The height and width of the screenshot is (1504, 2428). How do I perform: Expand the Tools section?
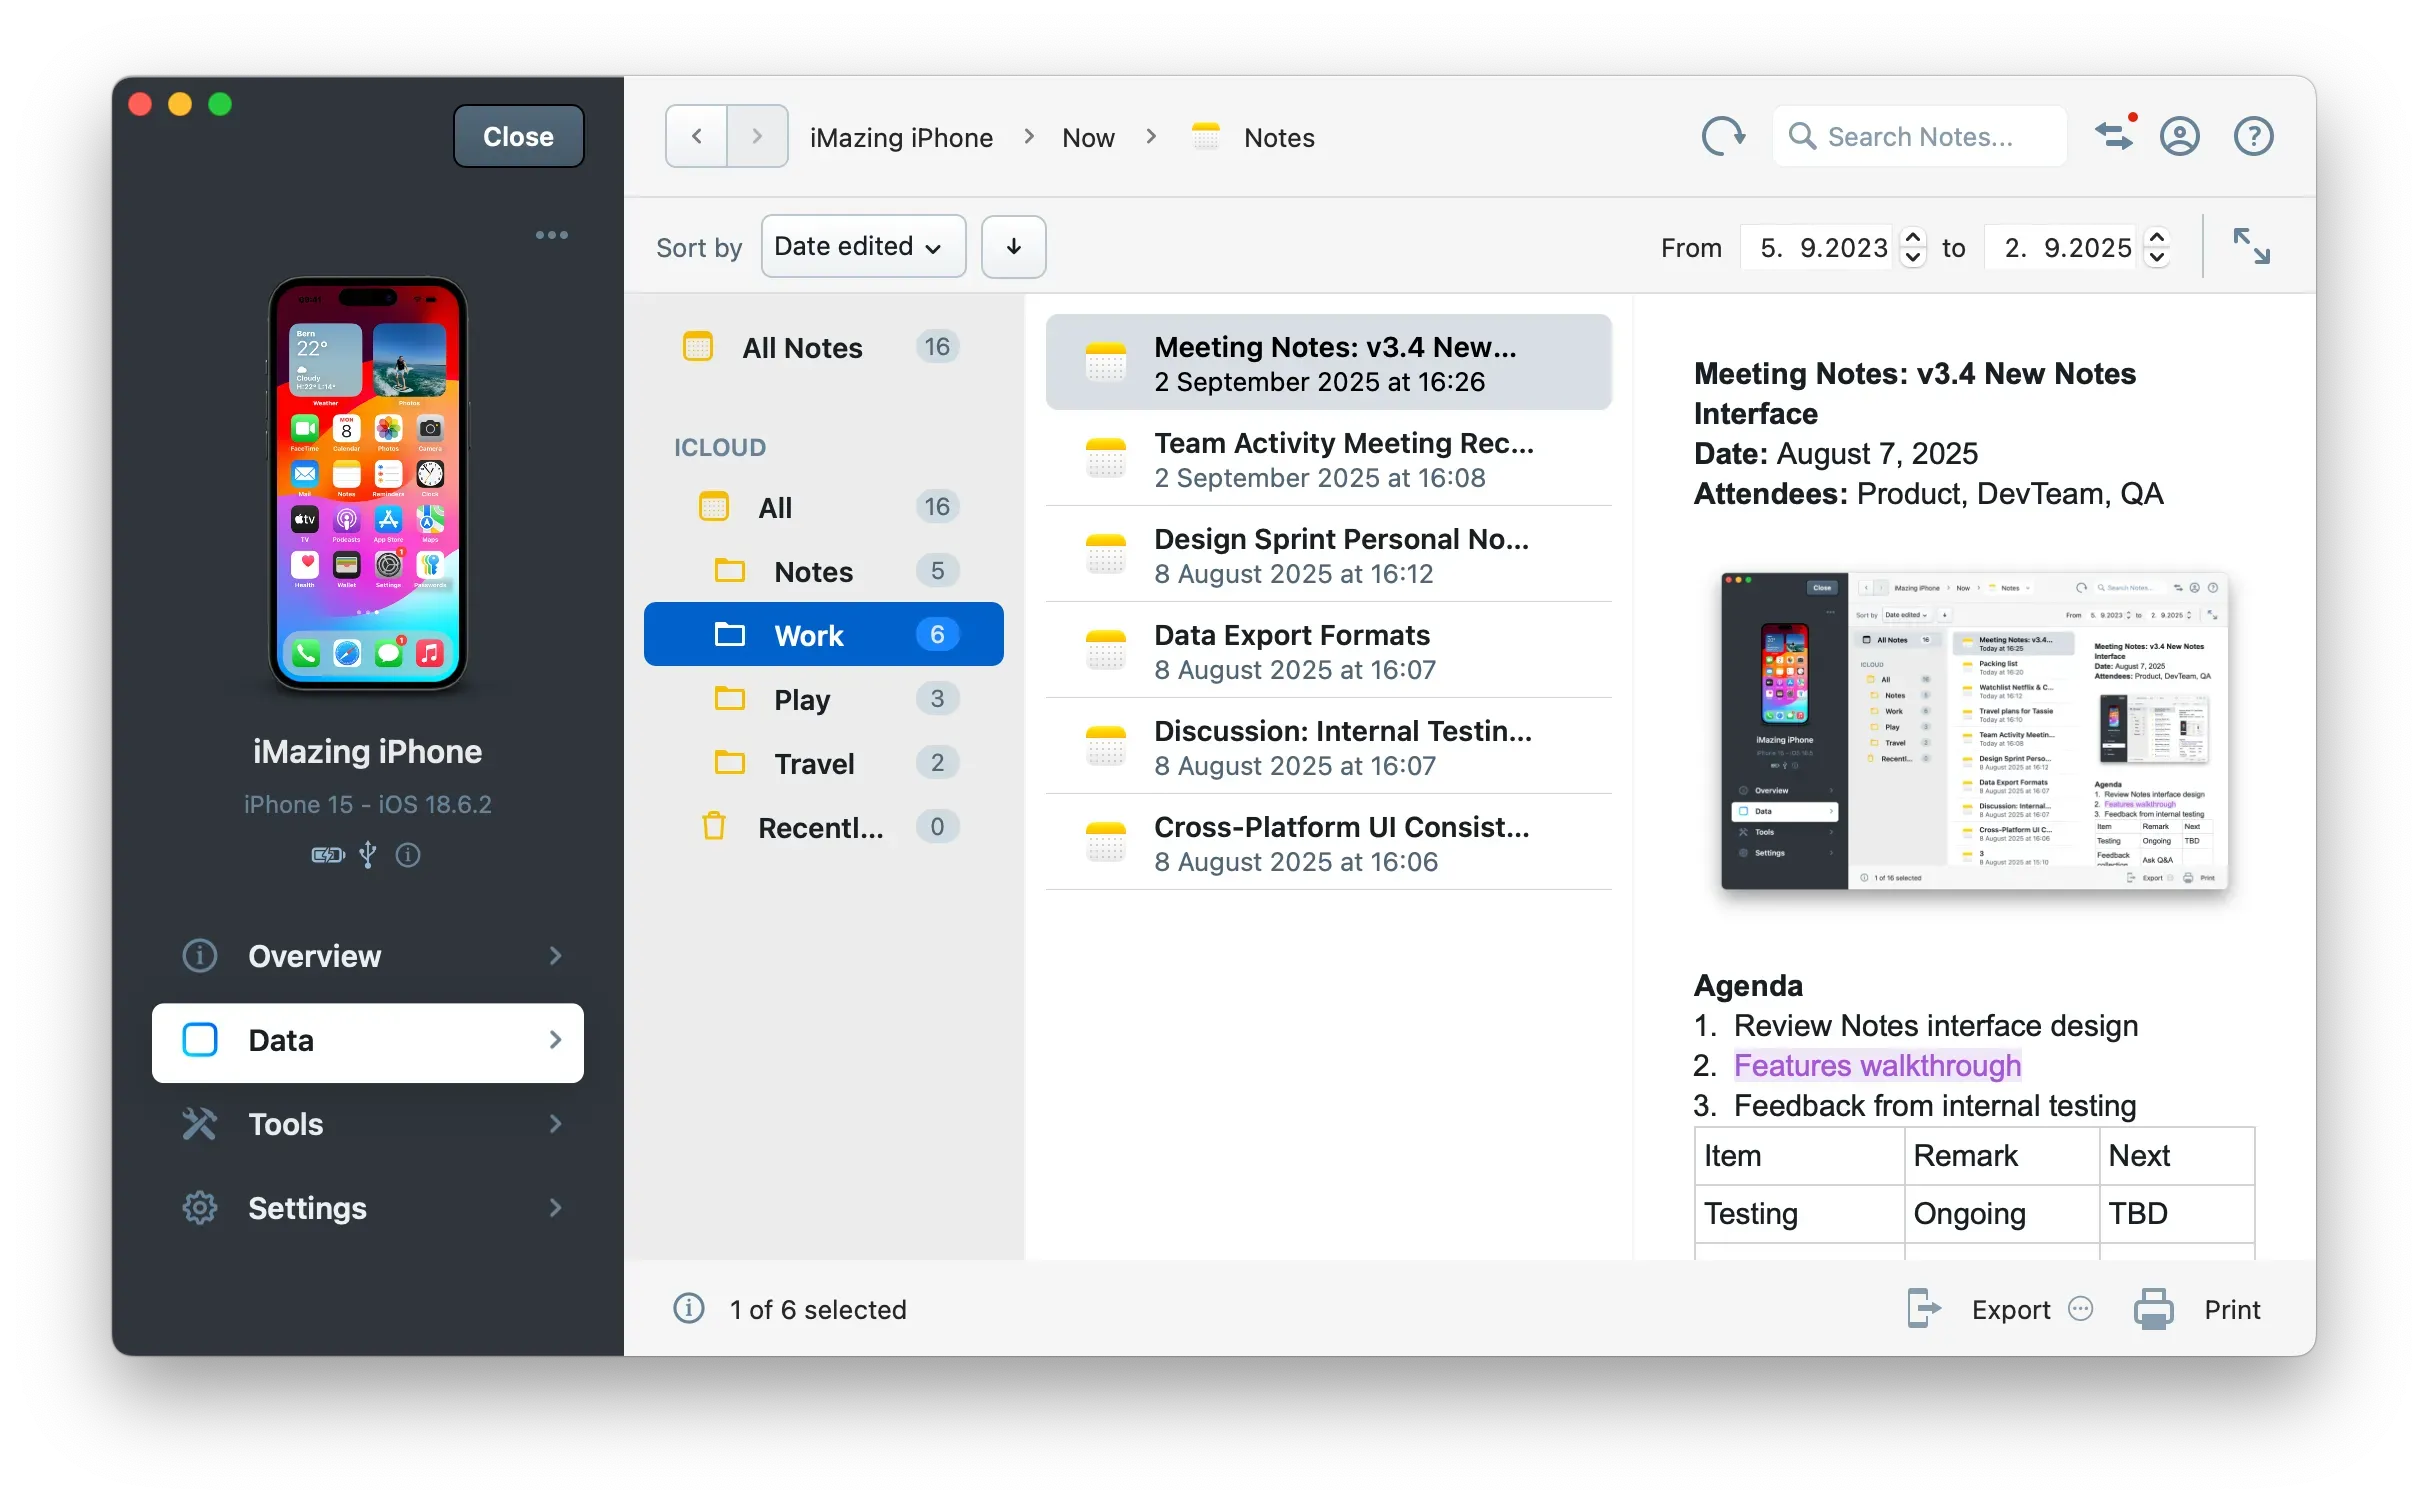click(368, 1124)
